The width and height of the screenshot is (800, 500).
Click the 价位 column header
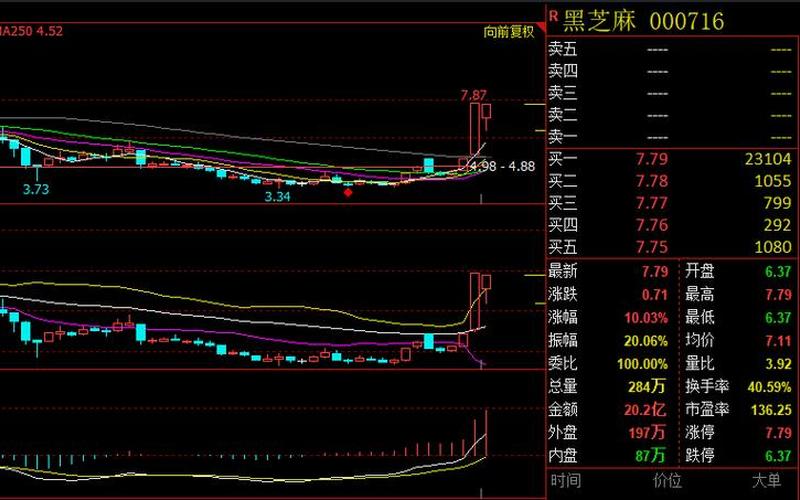pyautogui.click(x=667, y=481)
